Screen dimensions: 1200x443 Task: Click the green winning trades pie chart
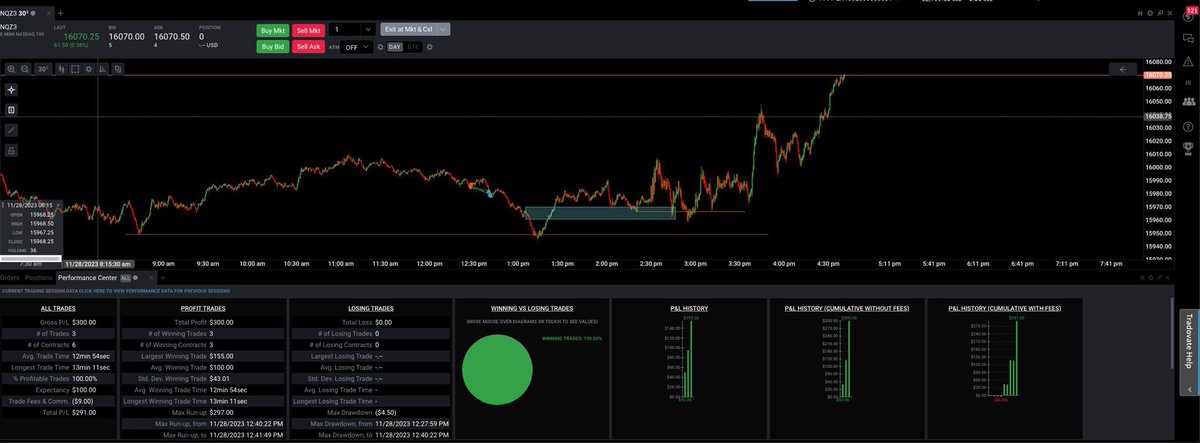pos(498,369)
